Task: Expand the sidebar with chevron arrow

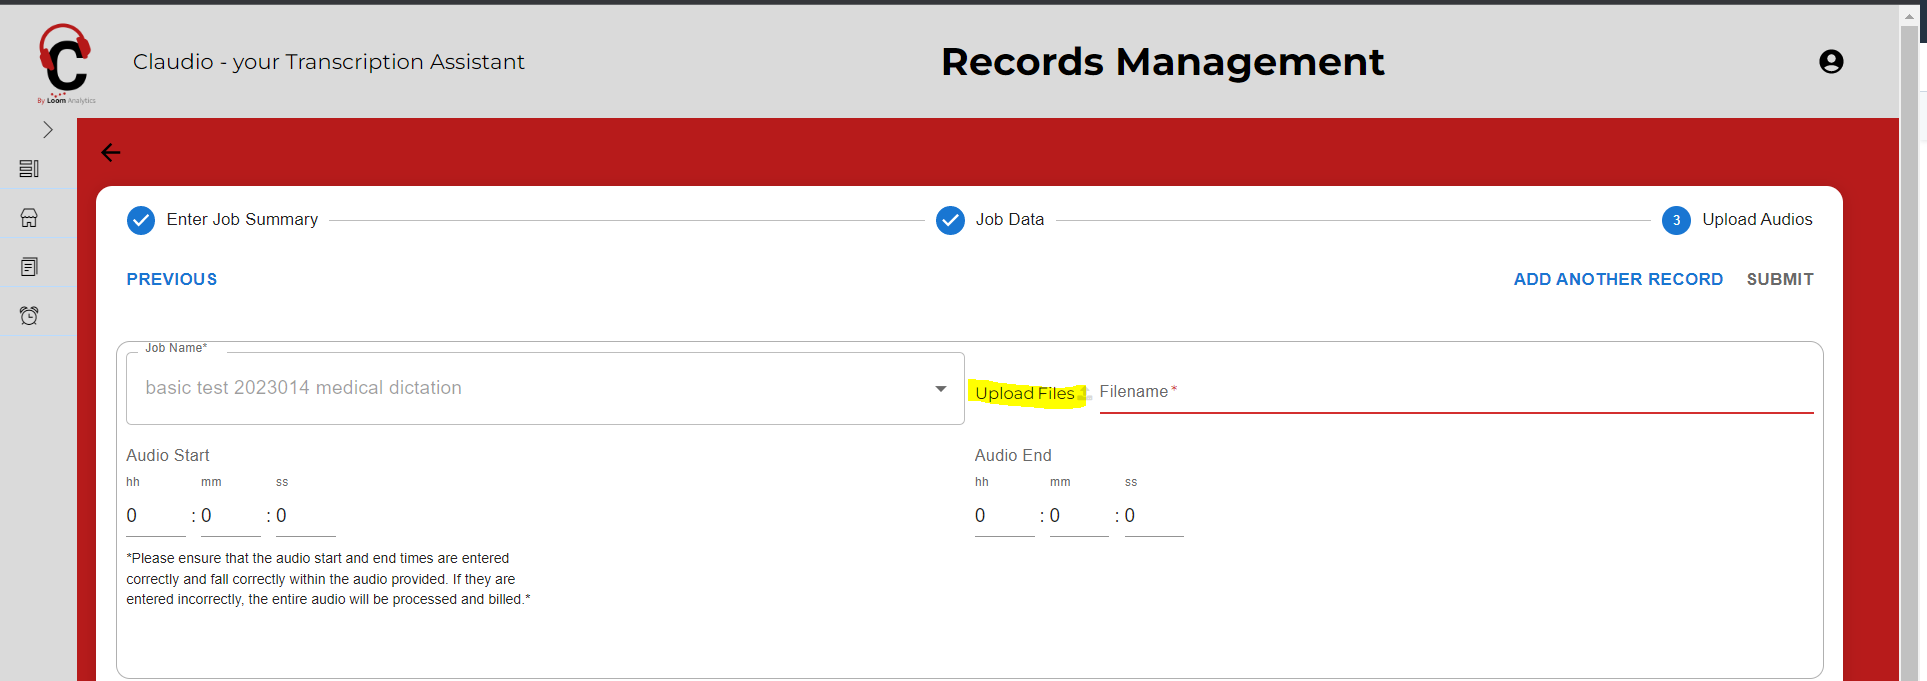Action: pos(47,130)
